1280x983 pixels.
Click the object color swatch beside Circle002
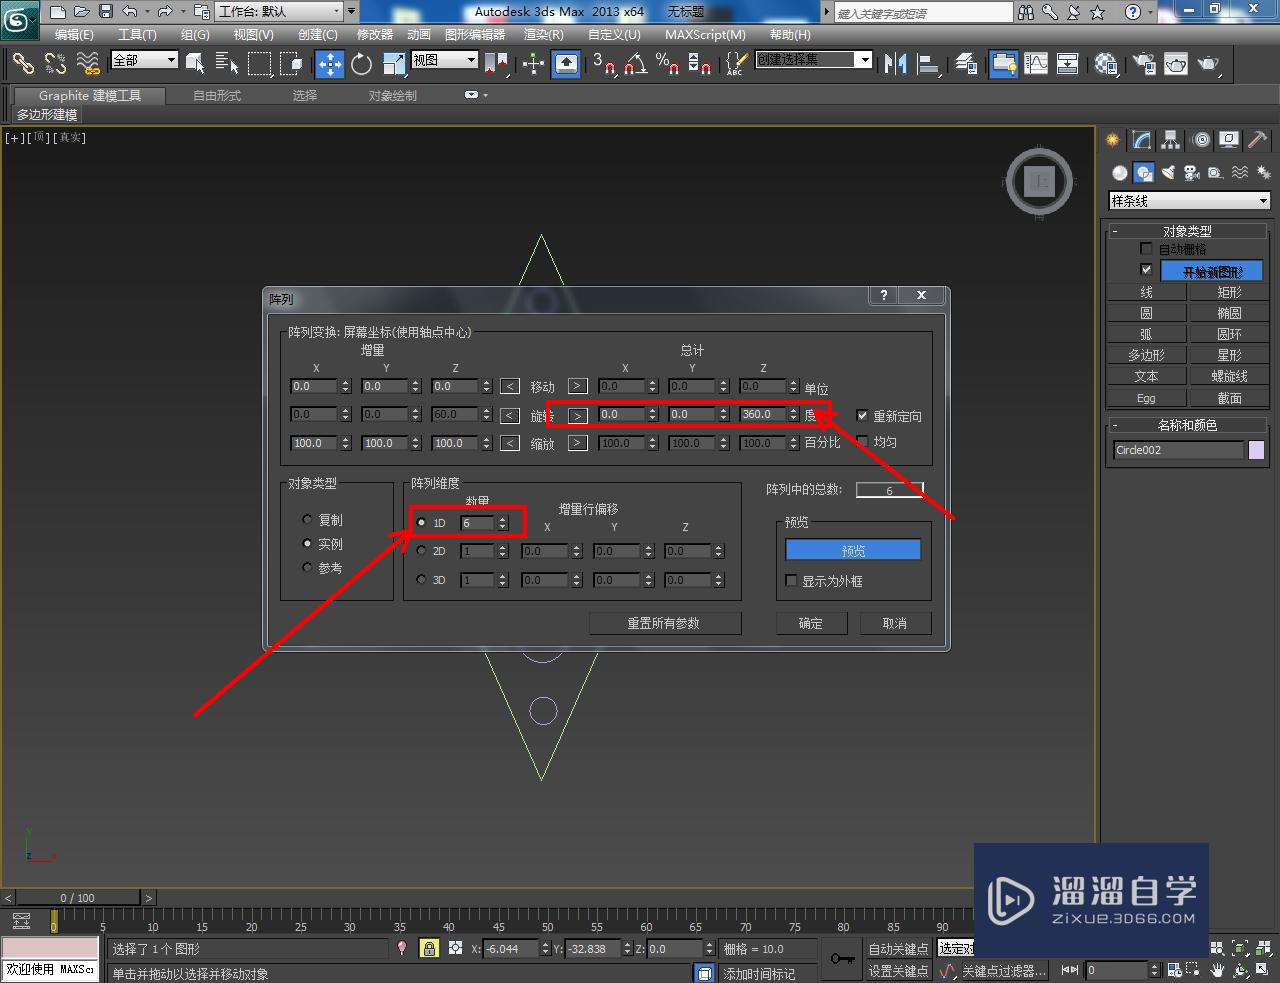point(1257,450)
